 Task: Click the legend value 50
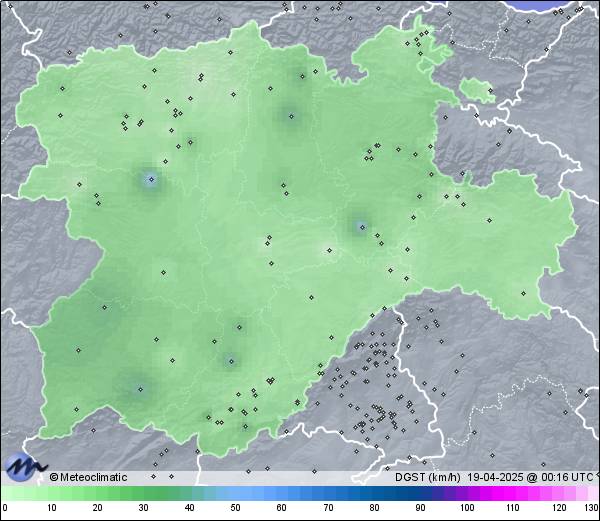coord(235,508)
